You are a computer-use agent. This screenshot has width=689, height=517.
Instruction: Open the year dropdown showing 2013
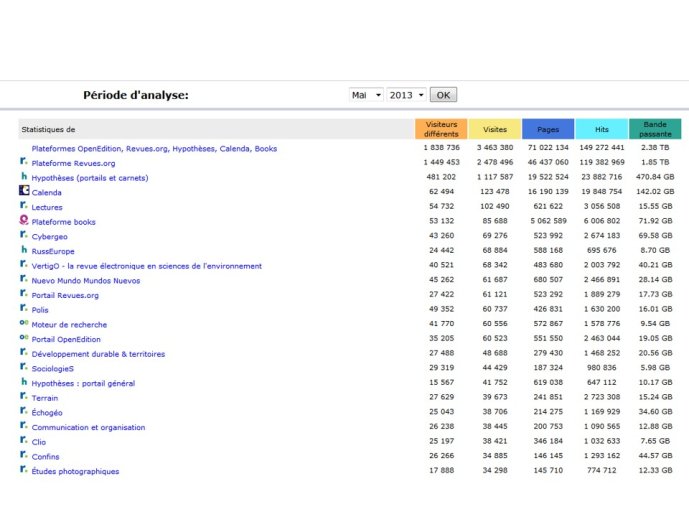[406, 95]
